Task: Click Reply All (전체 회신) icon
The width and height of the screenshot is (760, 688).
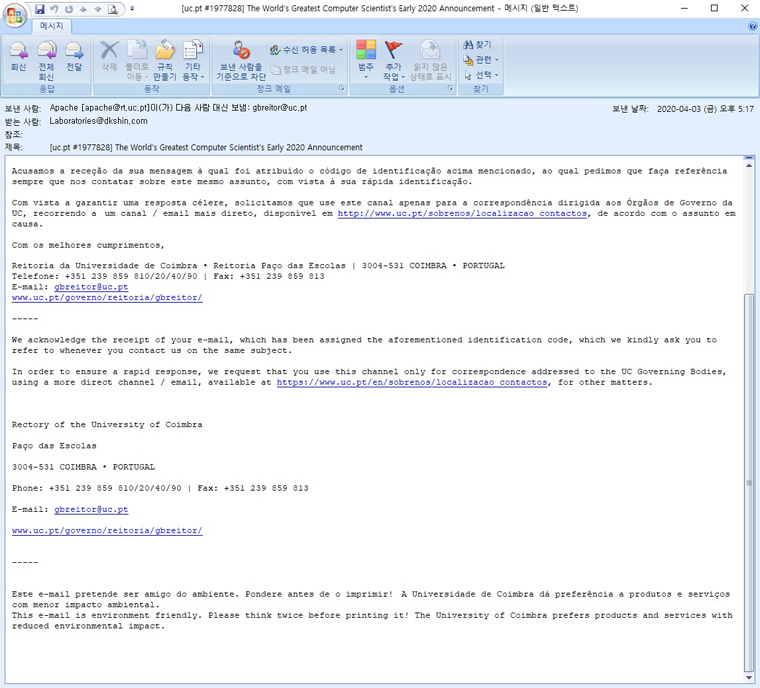Action: point(46,58)
